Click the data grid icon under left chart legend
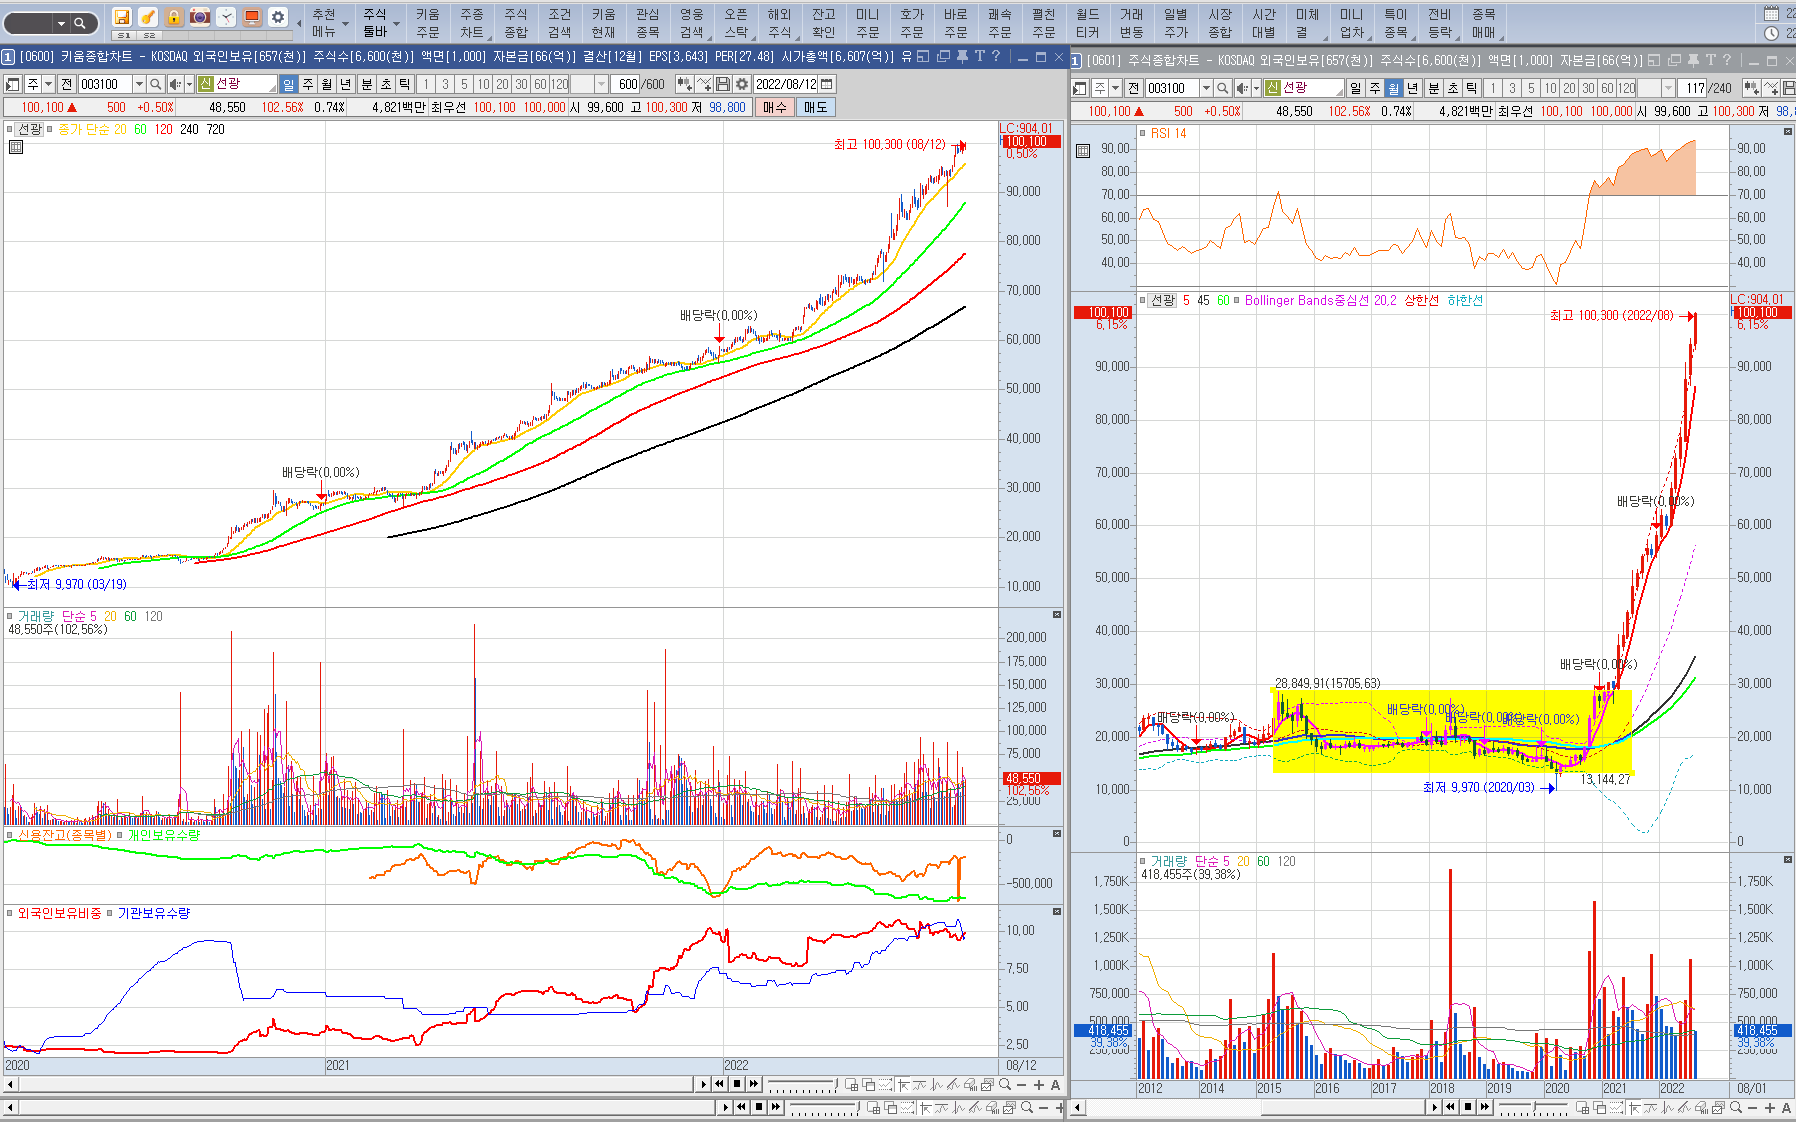The width and height of the screenshot is (1796, 1122). pos(15,148)
